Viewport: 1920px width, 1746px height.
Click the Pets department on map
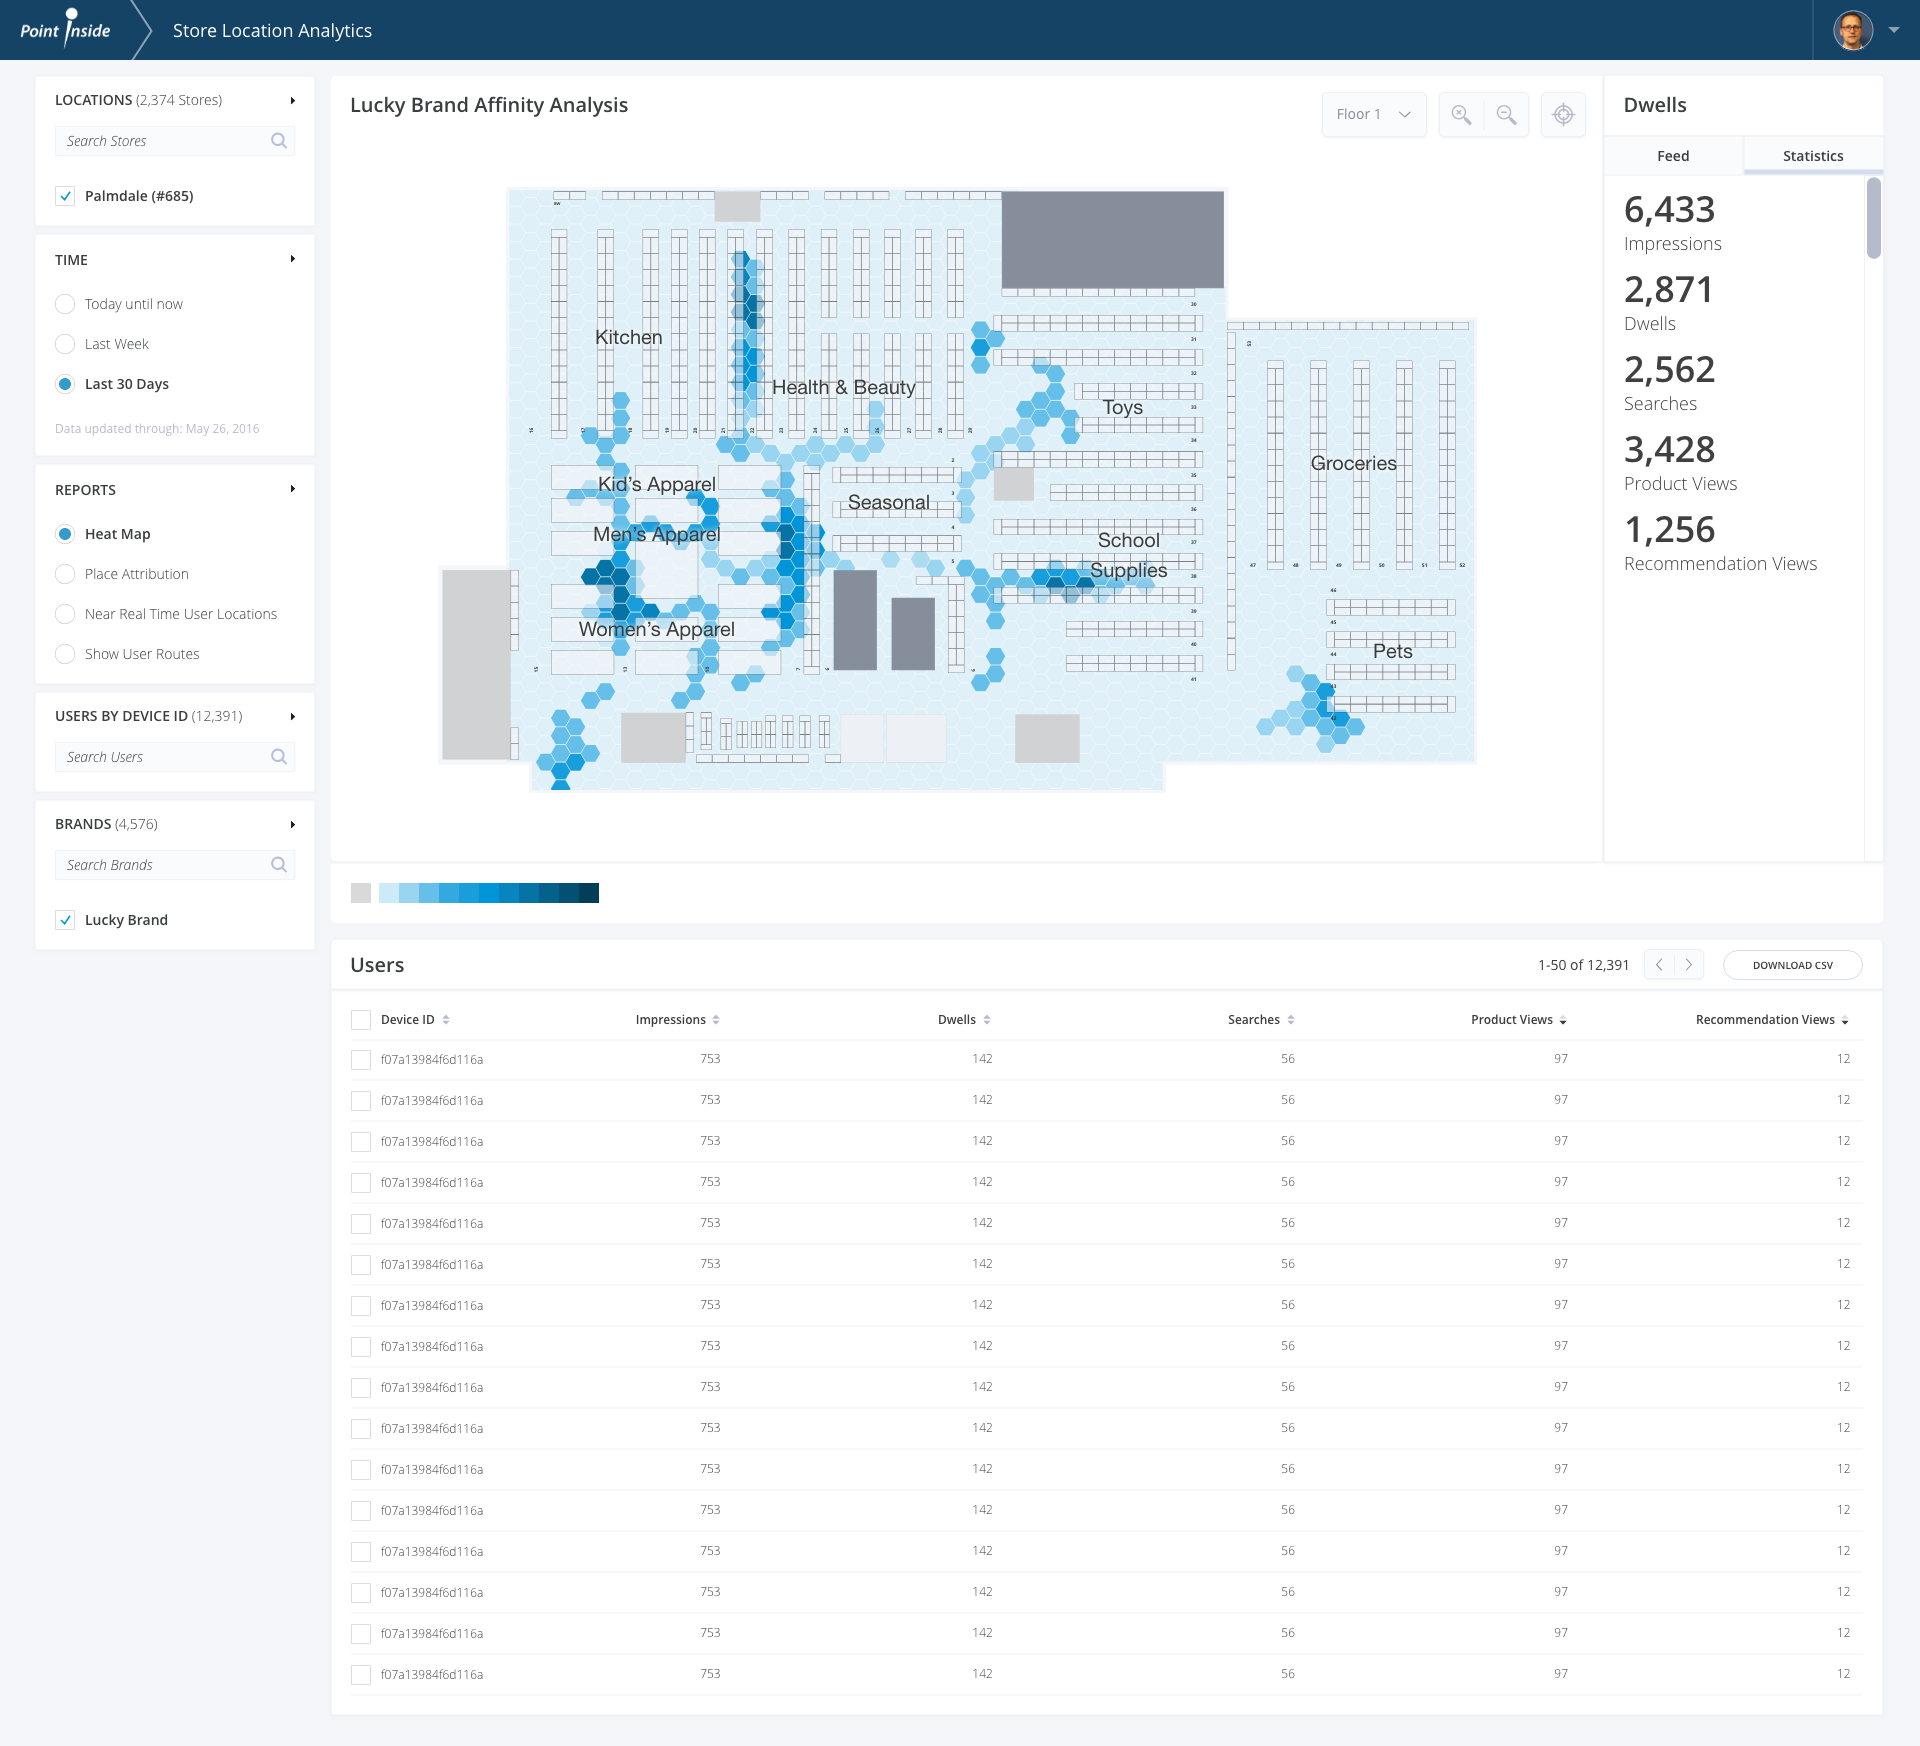[x=1392, y=651]
